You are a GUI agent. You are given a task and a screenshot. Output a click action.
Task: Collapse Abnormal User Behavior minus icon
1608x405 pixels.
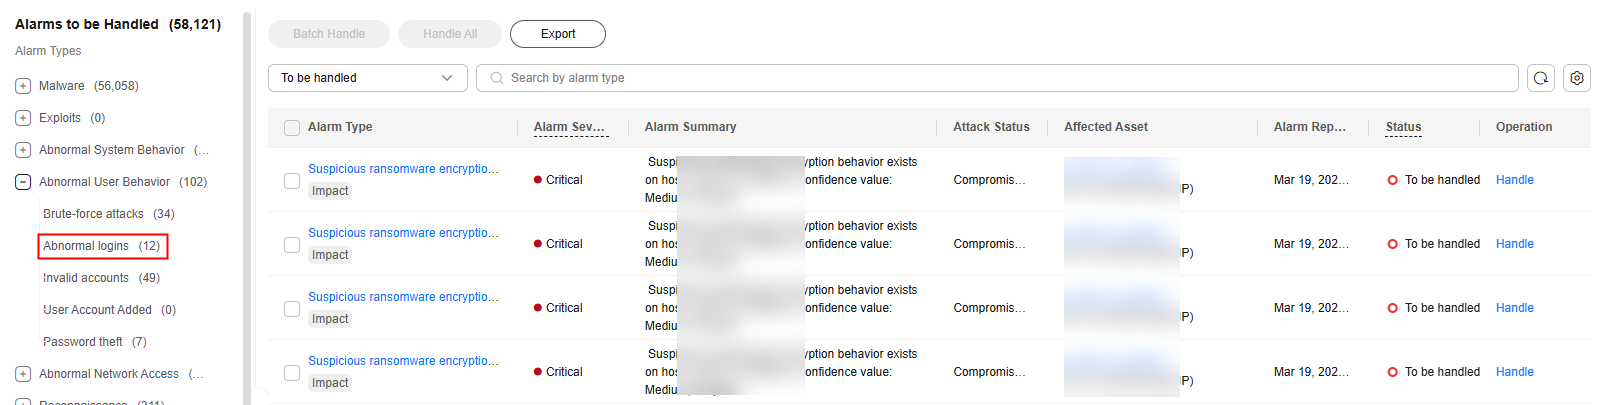coord(23,182)
